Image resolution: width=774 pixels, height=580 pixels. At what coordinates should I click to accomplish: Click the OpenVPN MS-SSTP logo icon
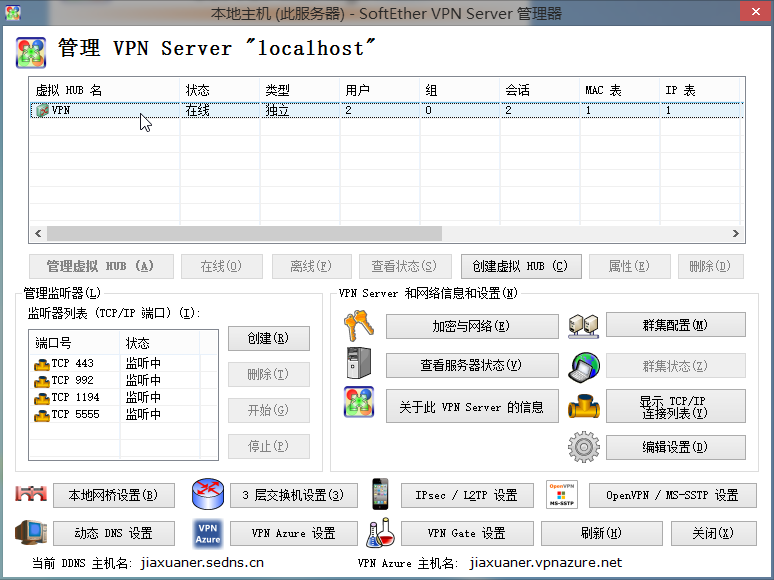(x=561, y=495)
